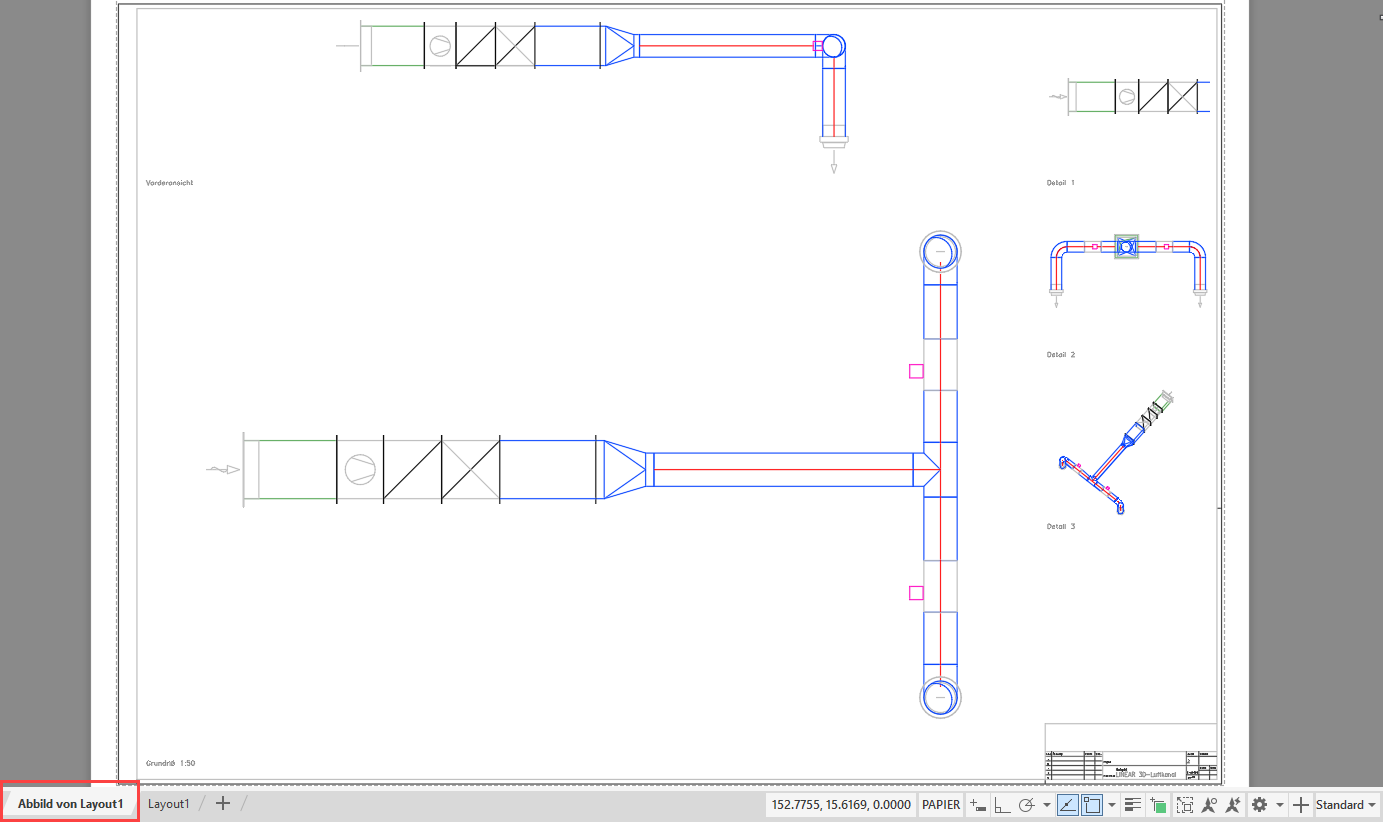Click selection cycling dashed-box icon
The height and width of the screenshot is (822, 1383).
[x=1185, y=804]
